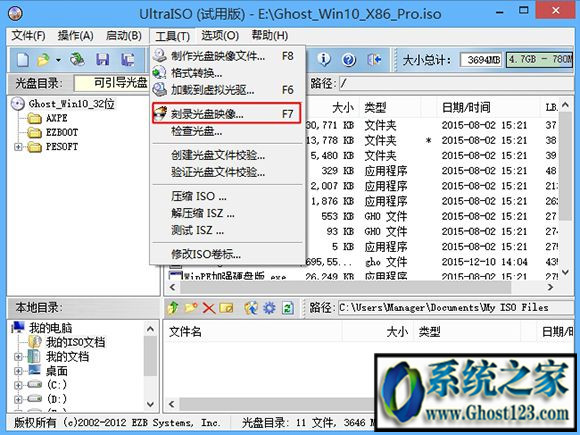Click the New file toolbar icon
The width and height of the screenshot is (580, 435).
[22, 60]
